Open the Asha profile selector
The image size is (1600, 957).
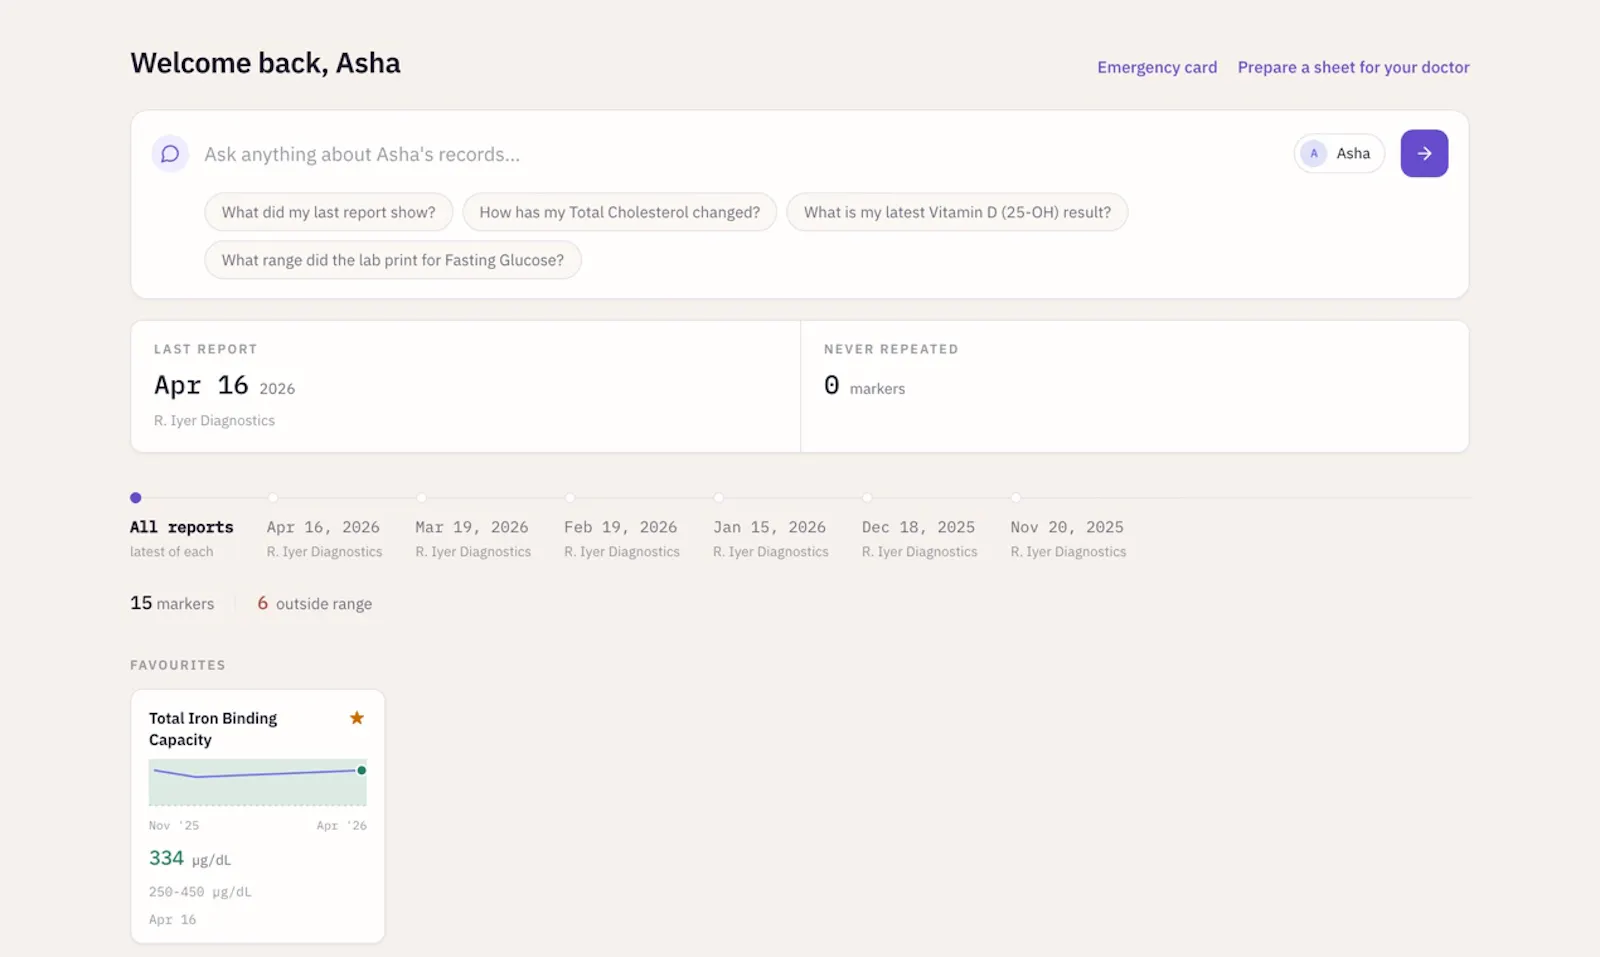pyautogui.click(x=1339, y=153)
